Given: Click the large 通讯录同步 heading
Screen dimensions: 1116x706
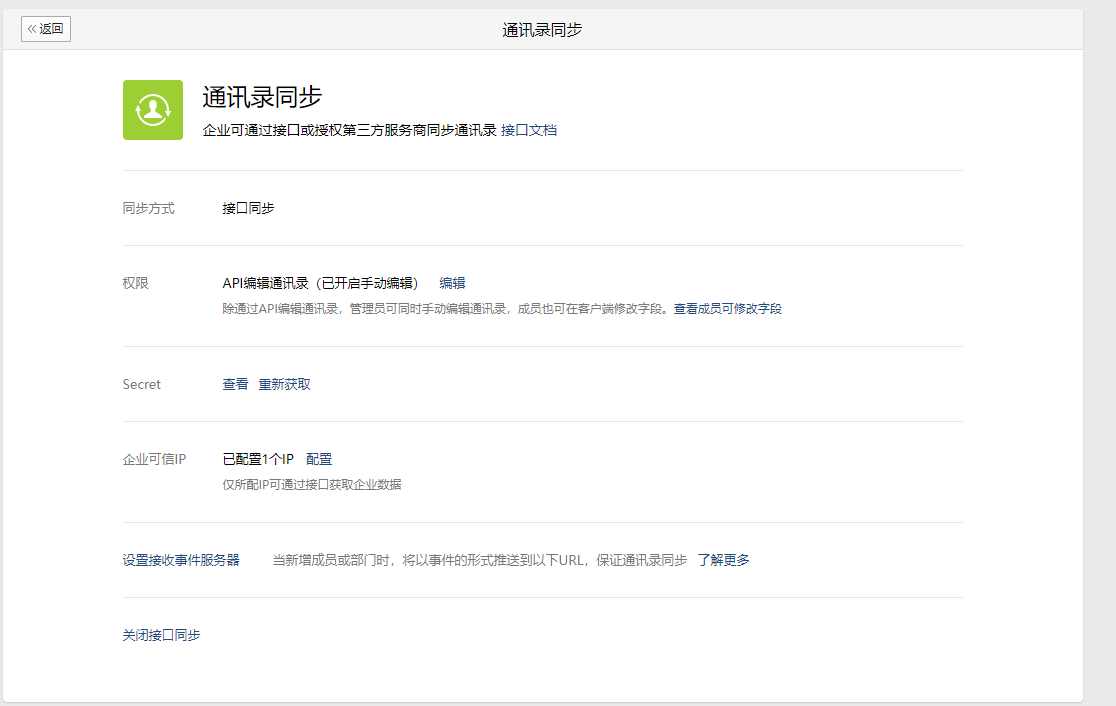Looking at the screenshot, I should pyautogui.click(x=262, y=97).
